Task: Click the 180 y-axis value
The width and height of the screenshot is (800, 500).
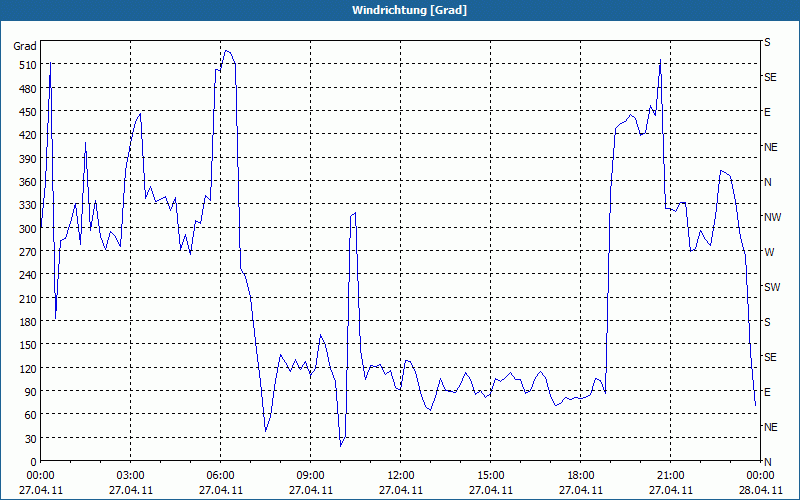Action: pos(28,321)
